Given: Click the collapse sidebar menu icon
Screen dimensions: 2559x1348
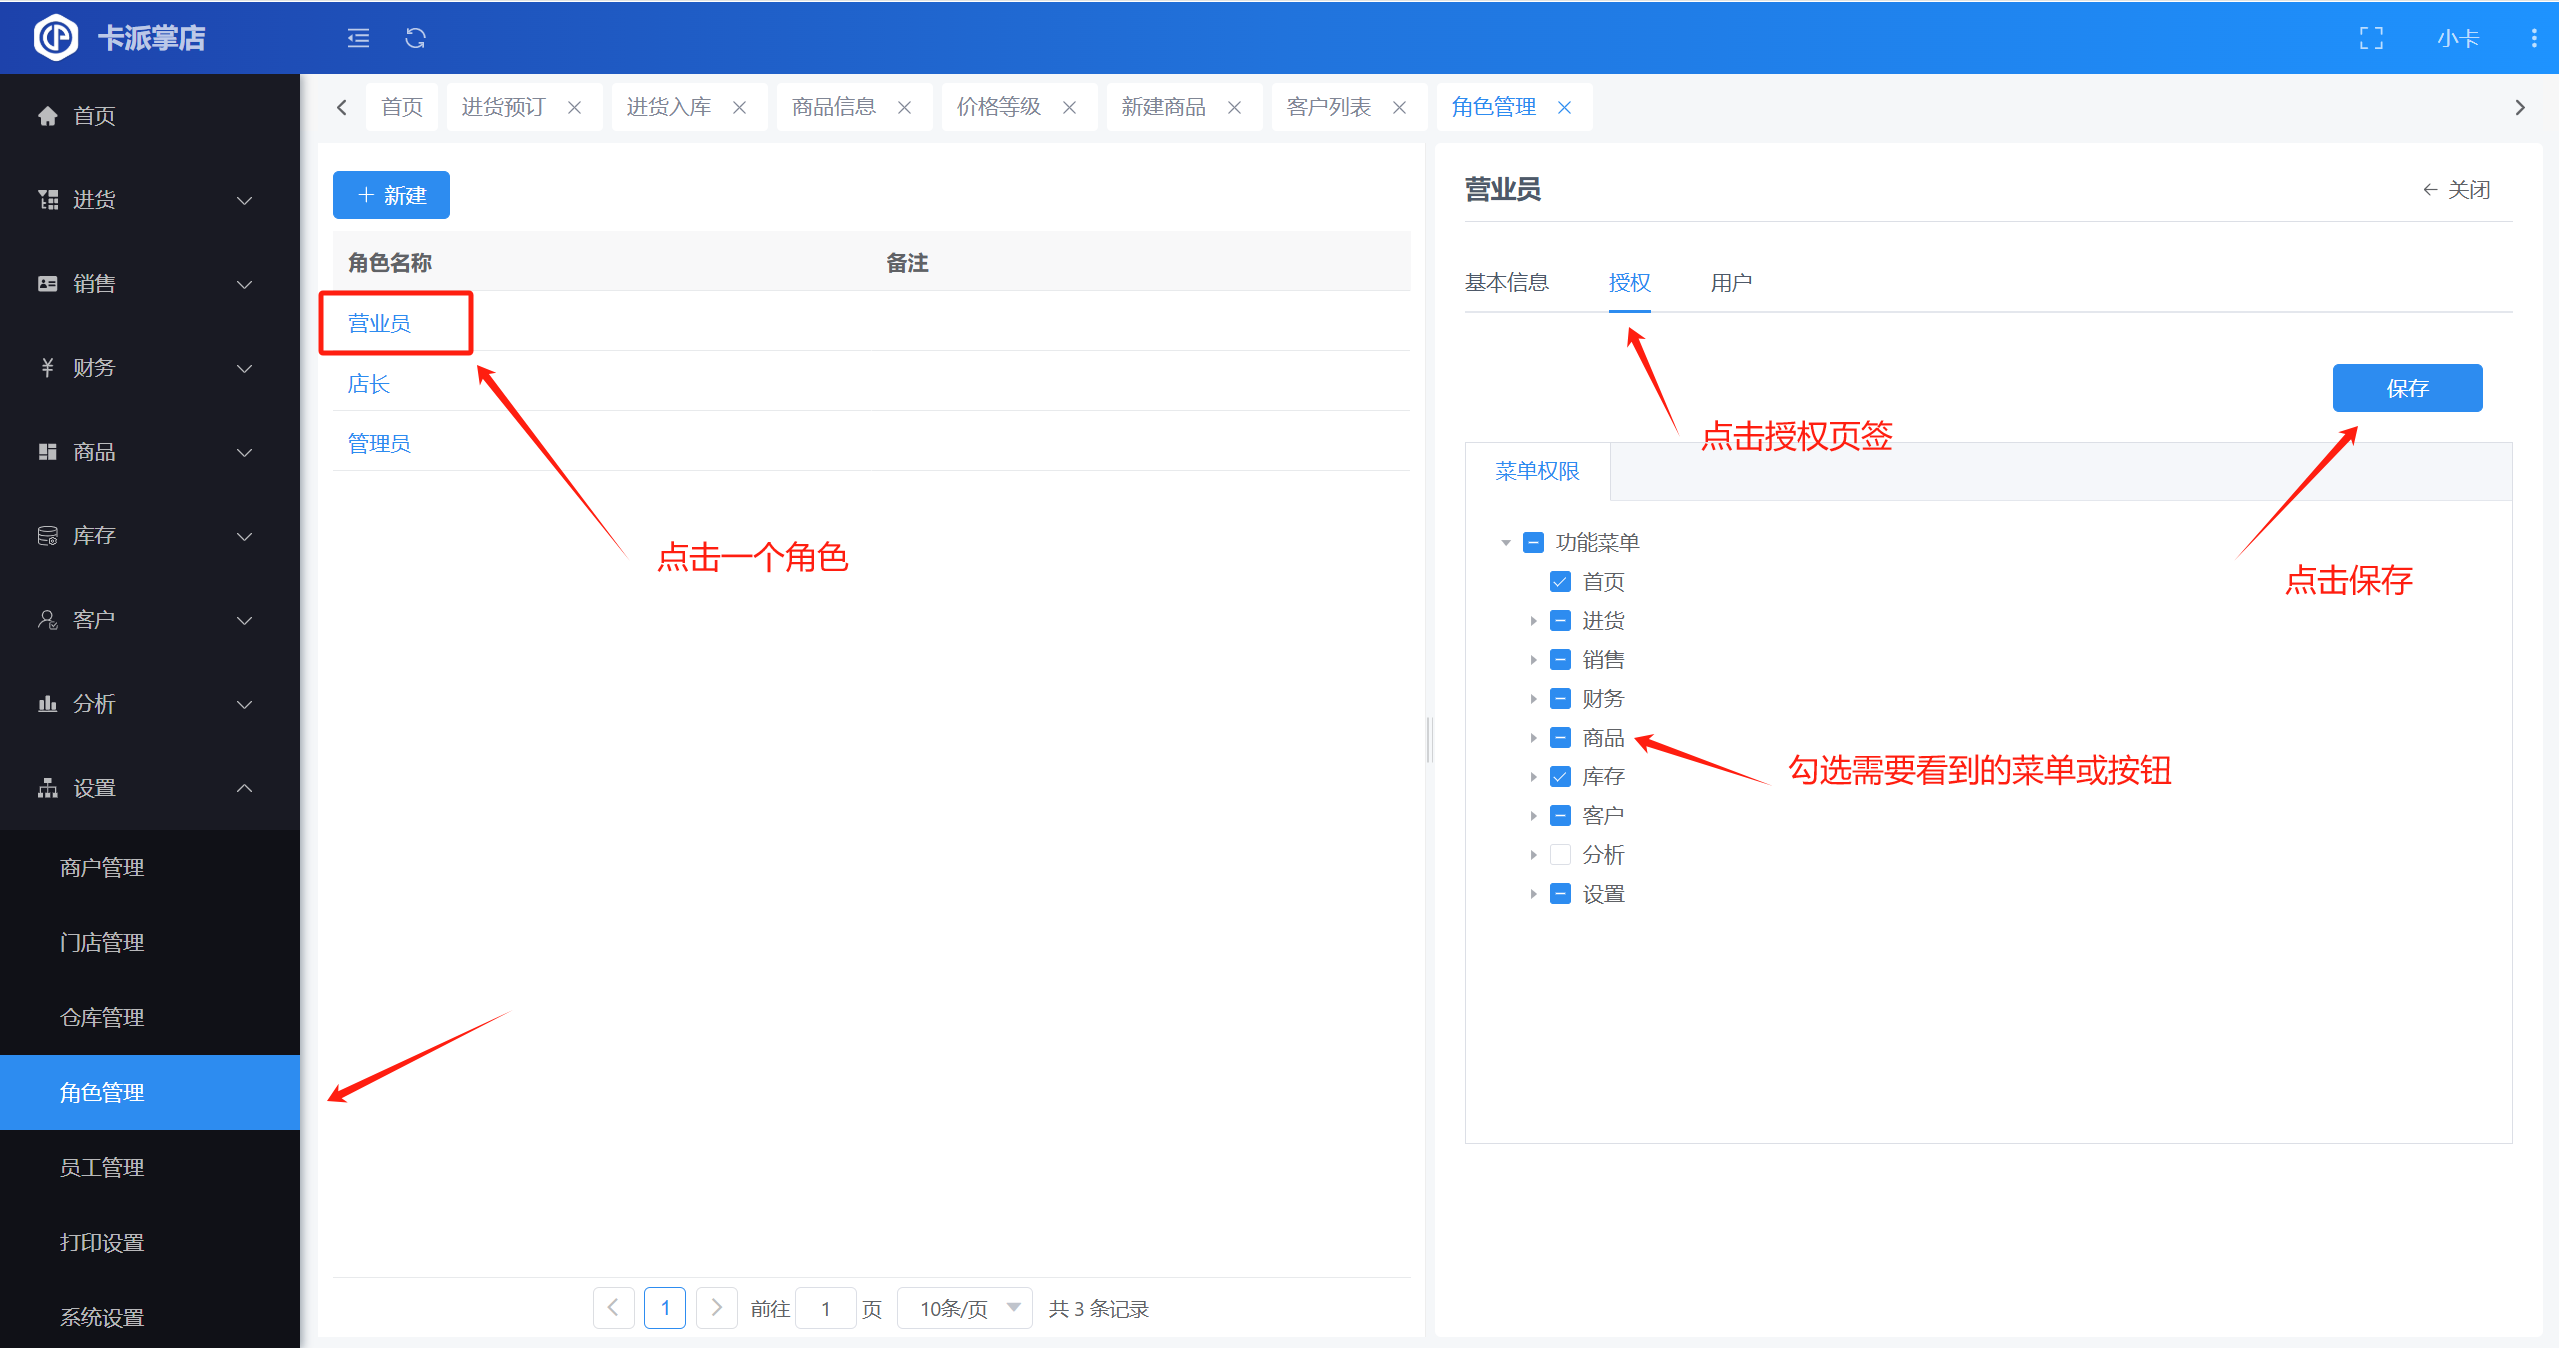Looking at the screenshot, I should (358, 38).
